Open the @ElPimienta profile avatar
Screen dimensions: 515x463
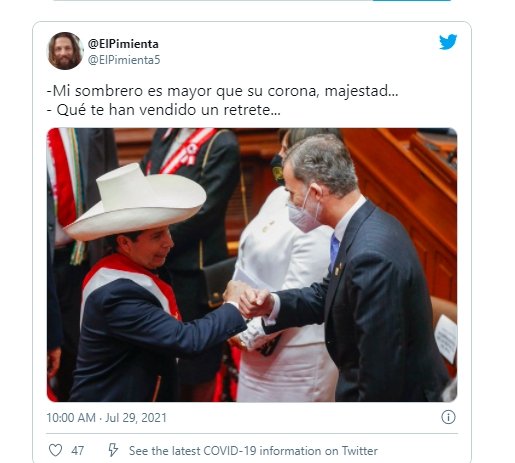(x=65, y=51)
